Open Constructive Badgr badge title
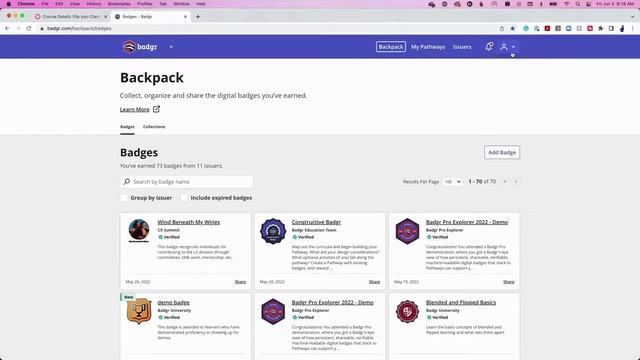This screenshot has height=360, width=640. click(x=316, y=222)
